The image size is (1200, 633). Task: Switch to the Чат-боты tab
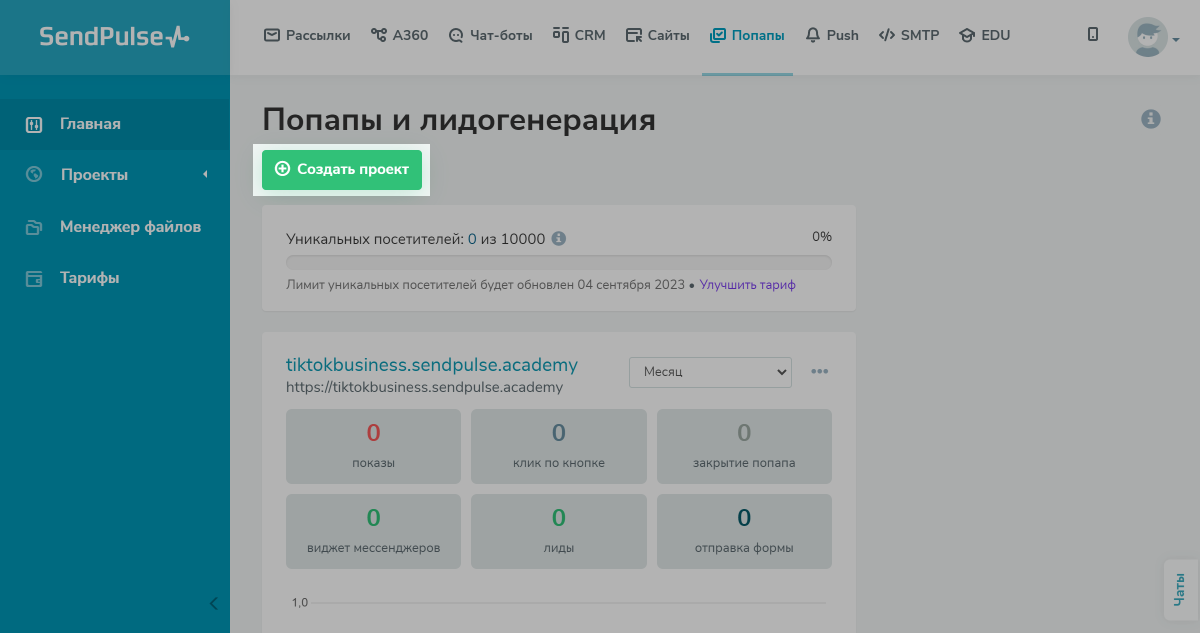point(491,35)
